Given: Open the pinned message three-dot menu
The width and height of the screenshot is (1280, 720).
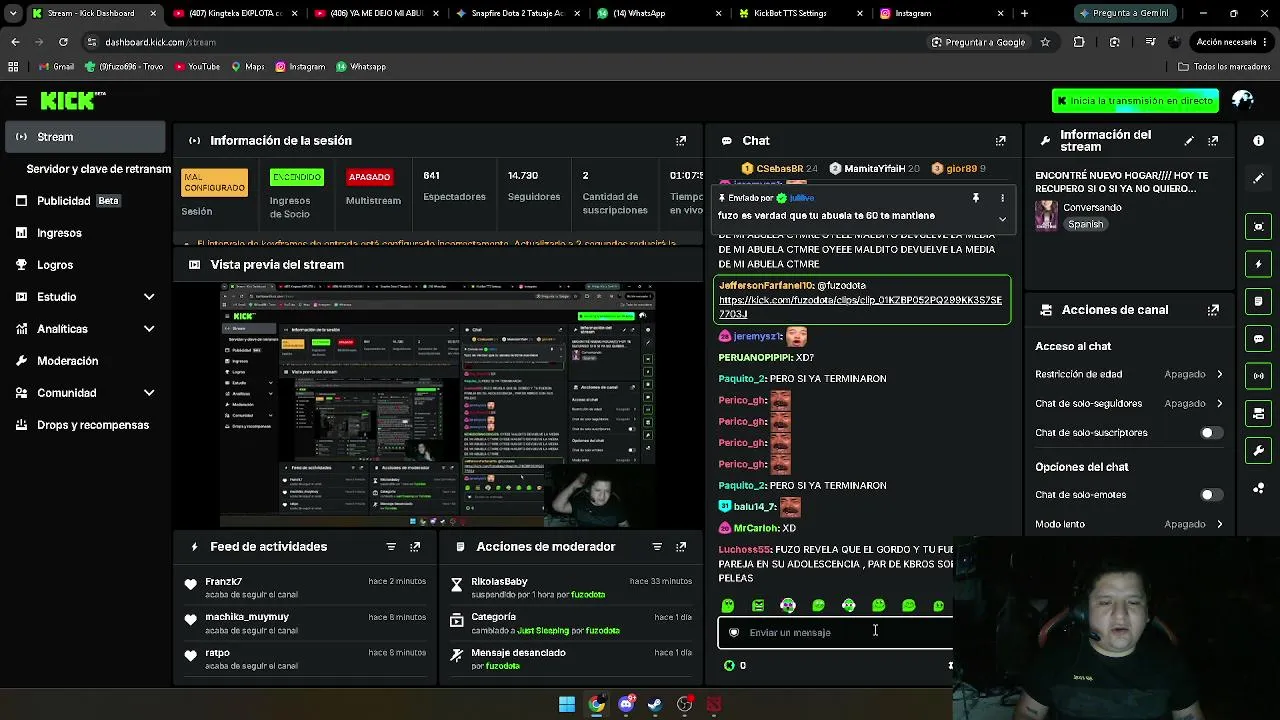Looking at the screenshot, I should click(1002, 198).
